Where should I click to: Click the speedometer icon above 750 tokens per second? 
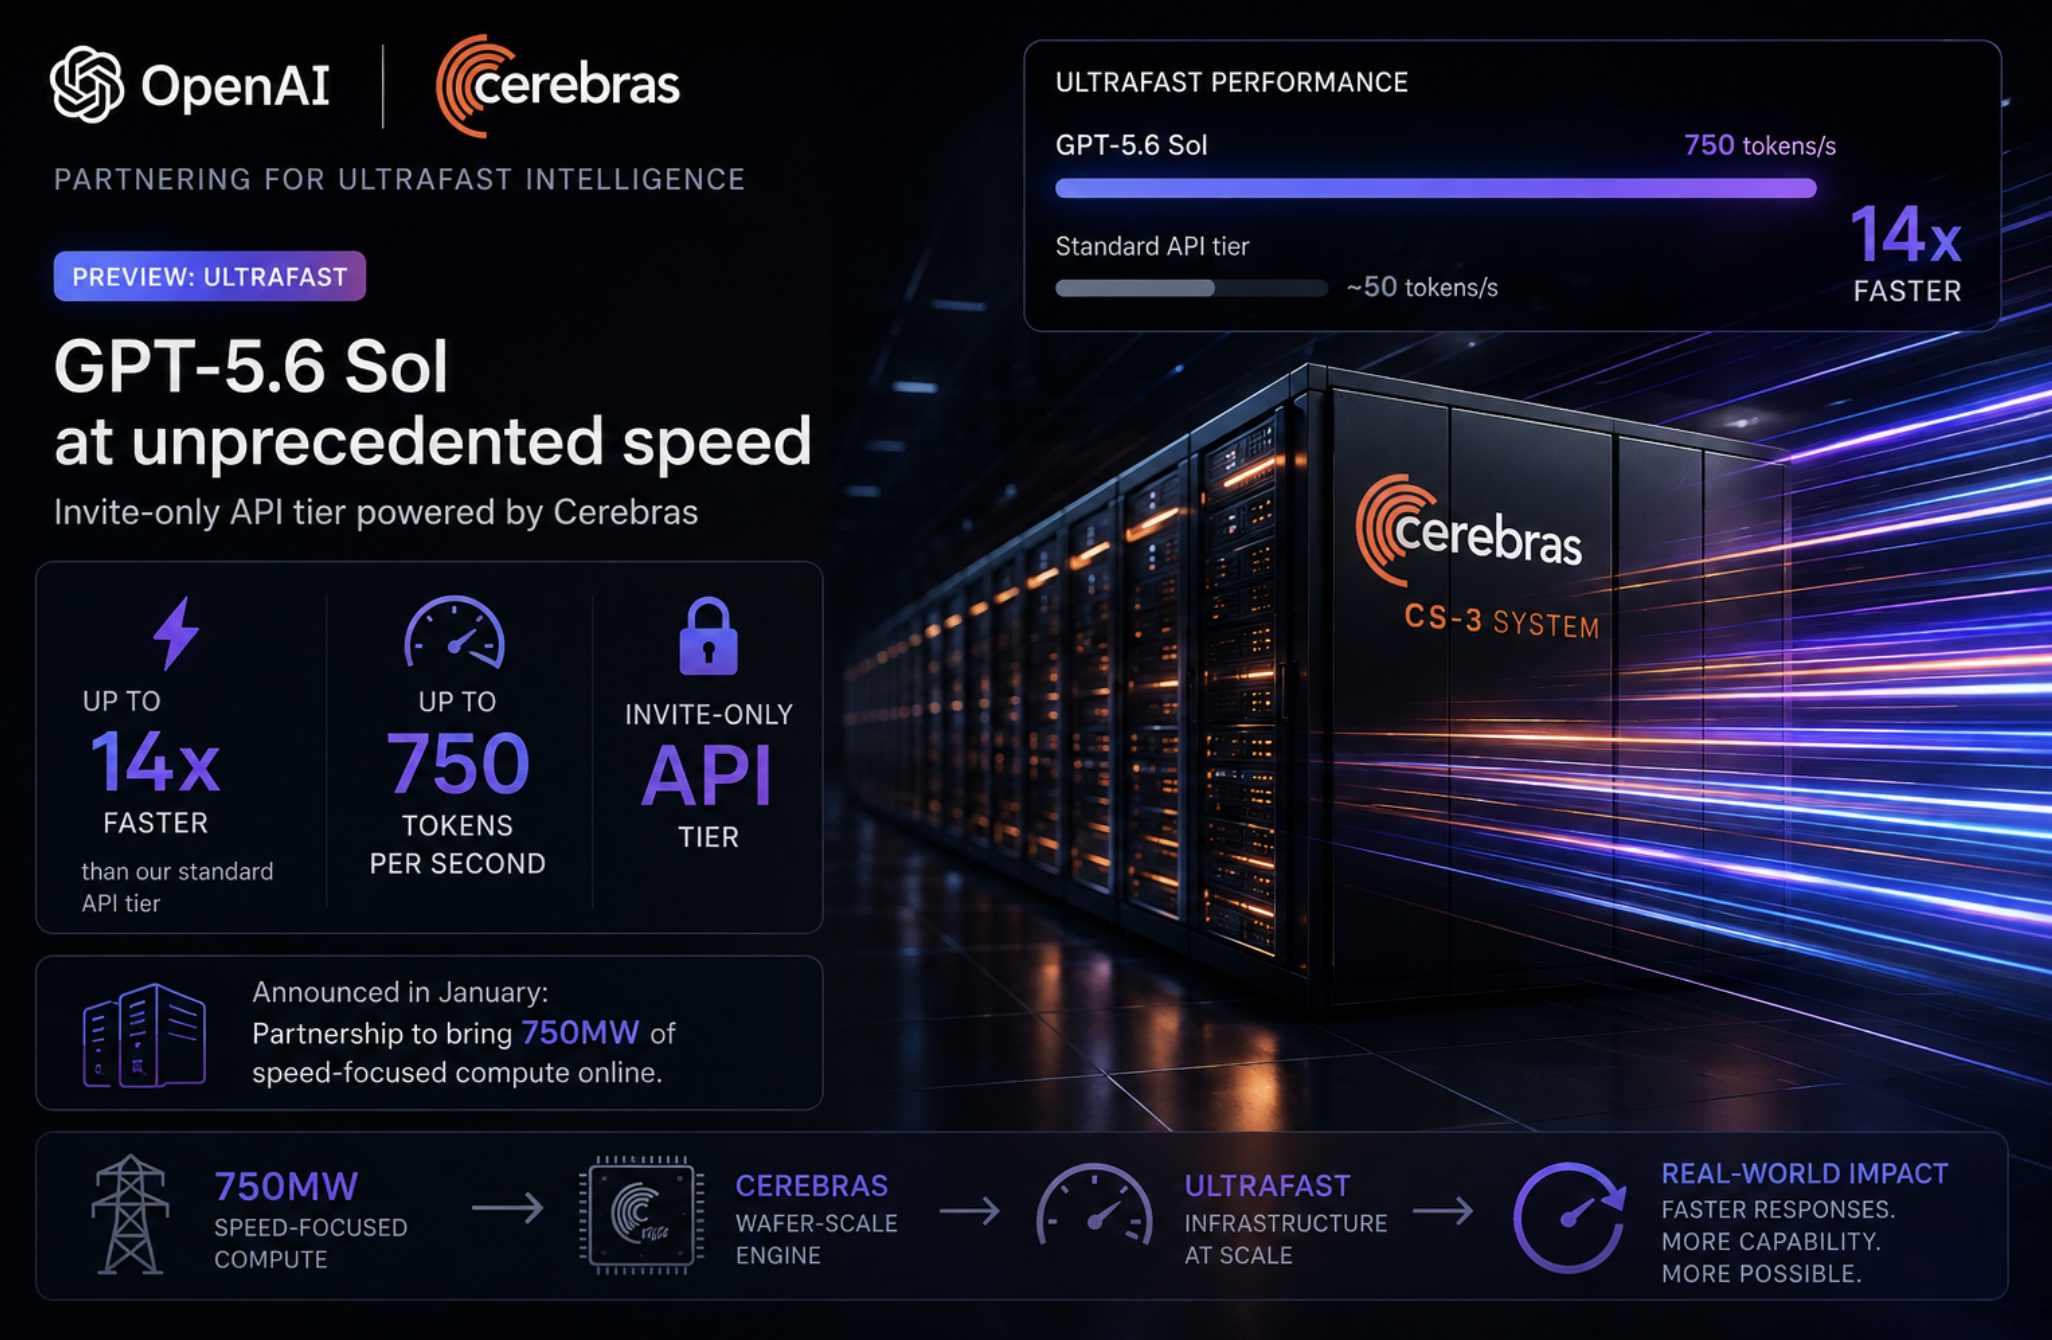(x=455, y=633)
